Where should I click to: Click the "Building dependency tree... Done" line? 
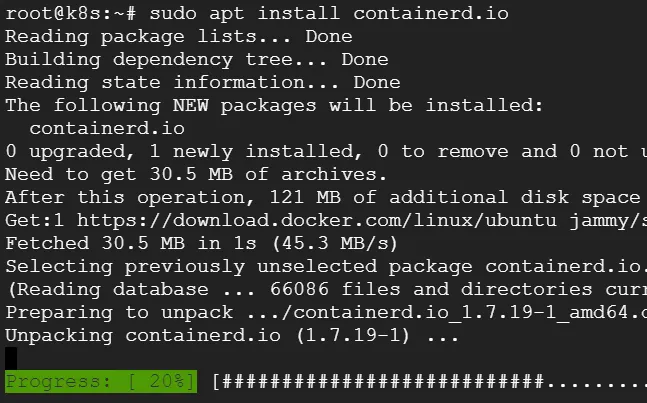pyautogui.click(x=196, y=59)
